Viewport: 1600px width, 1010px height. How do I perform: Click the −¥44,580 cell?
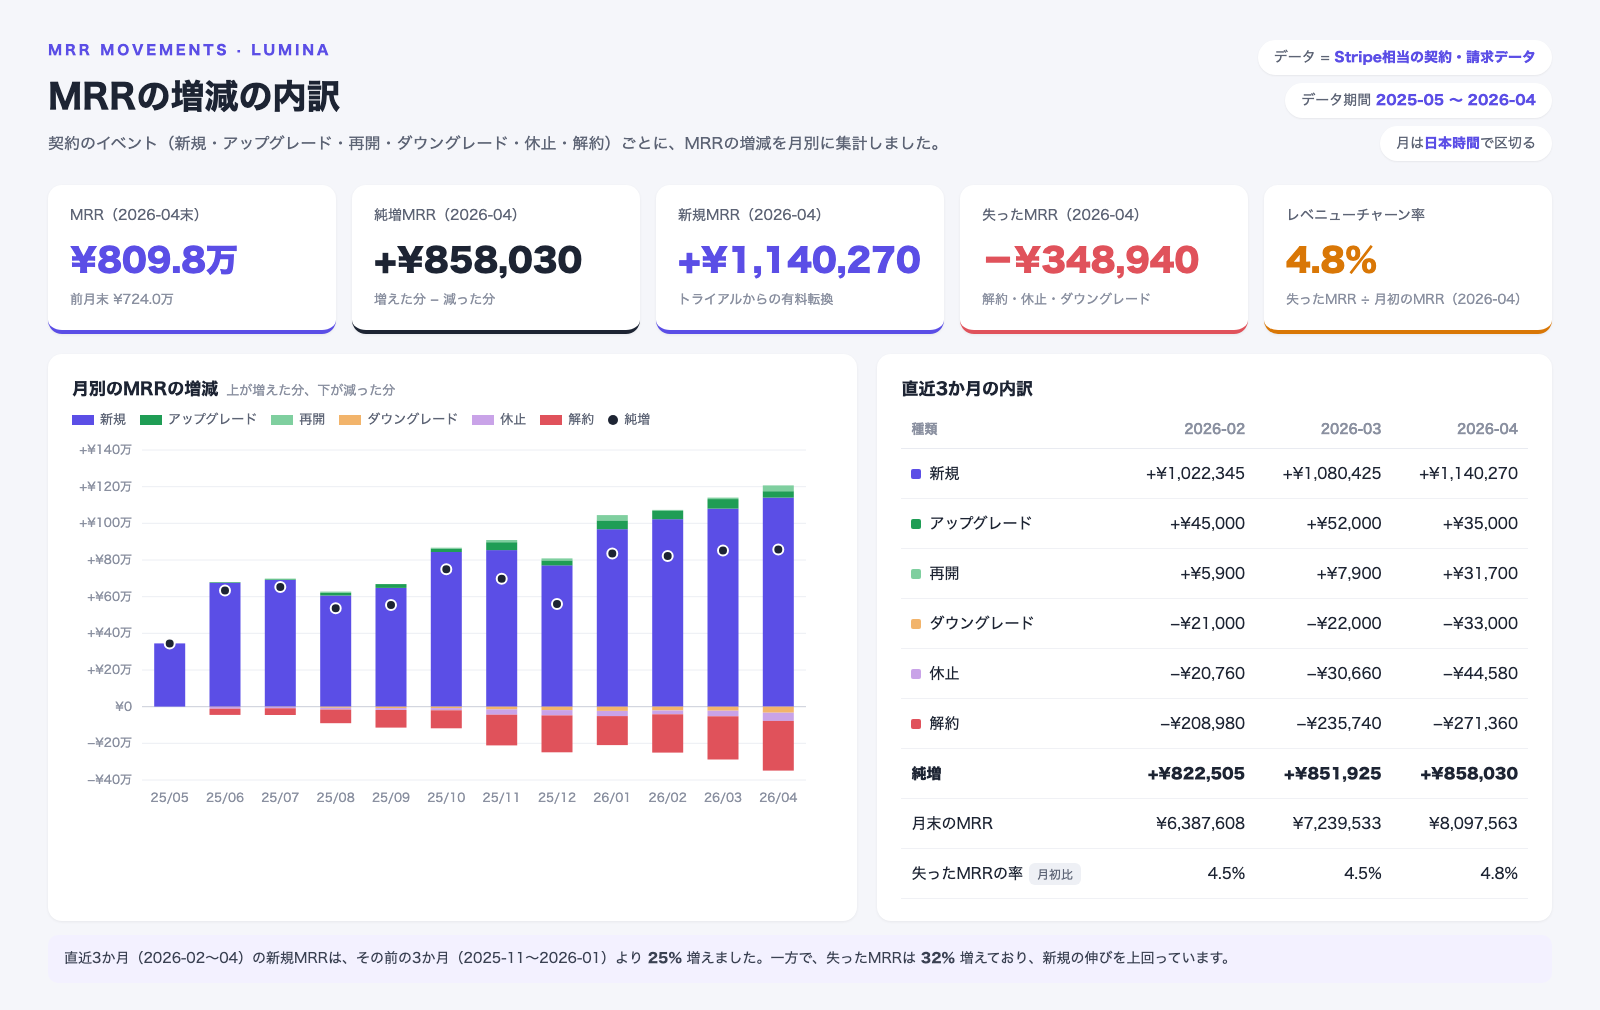[x=1480, y=674]
